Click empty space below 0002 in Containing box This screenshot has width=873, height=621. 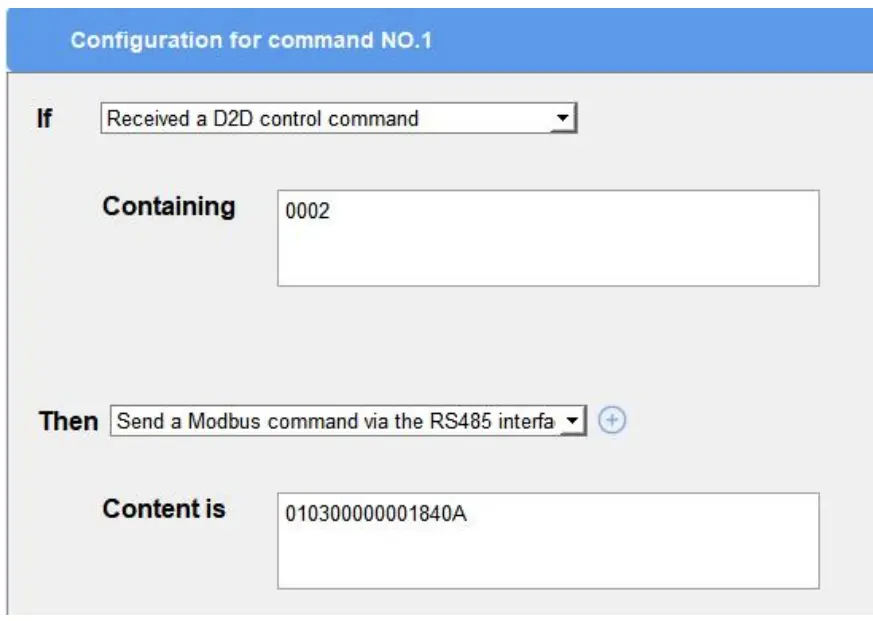tap(547, 256)
